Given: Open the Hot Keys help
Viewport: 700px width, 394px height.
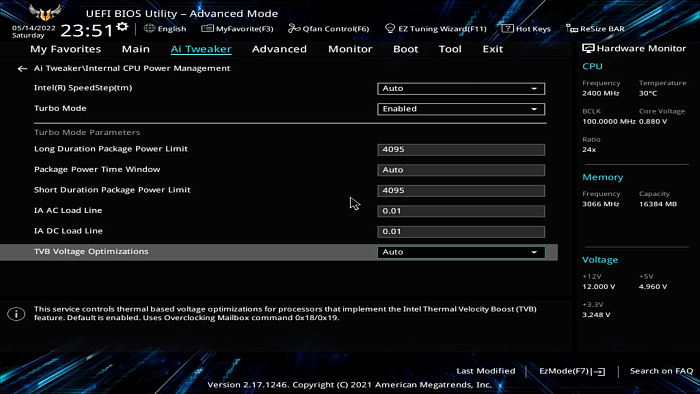Looking at the screenshot, I should pyautogui.click(x=526, y=29).
